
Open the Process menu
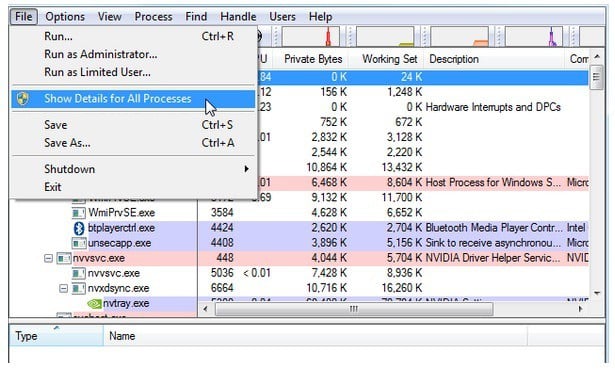pos(153,16)
